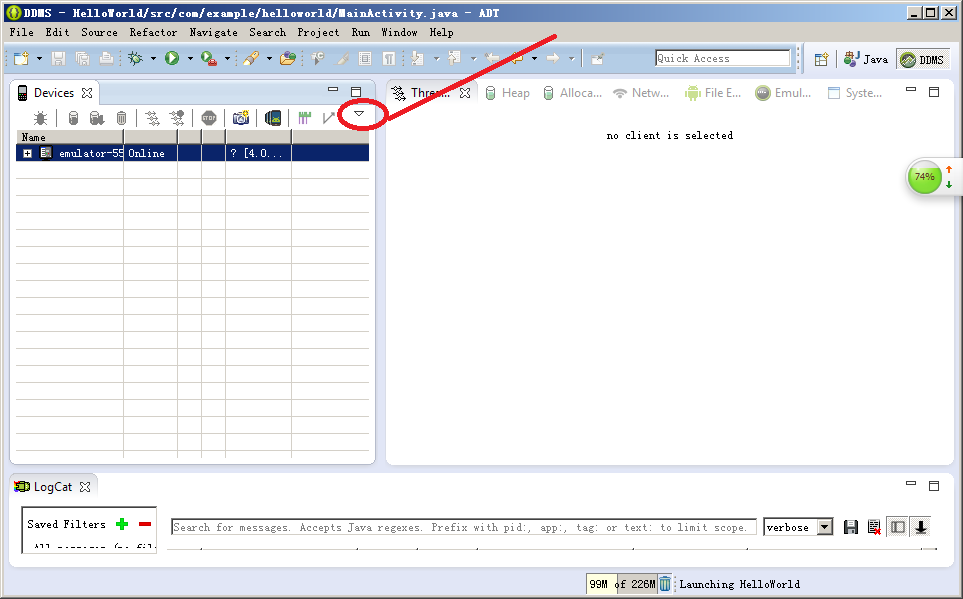Image resolution: width=963 pixels, height=599 pixels.
Task: Run garbage collector trash icon in status bar
Action: [665, 584]
